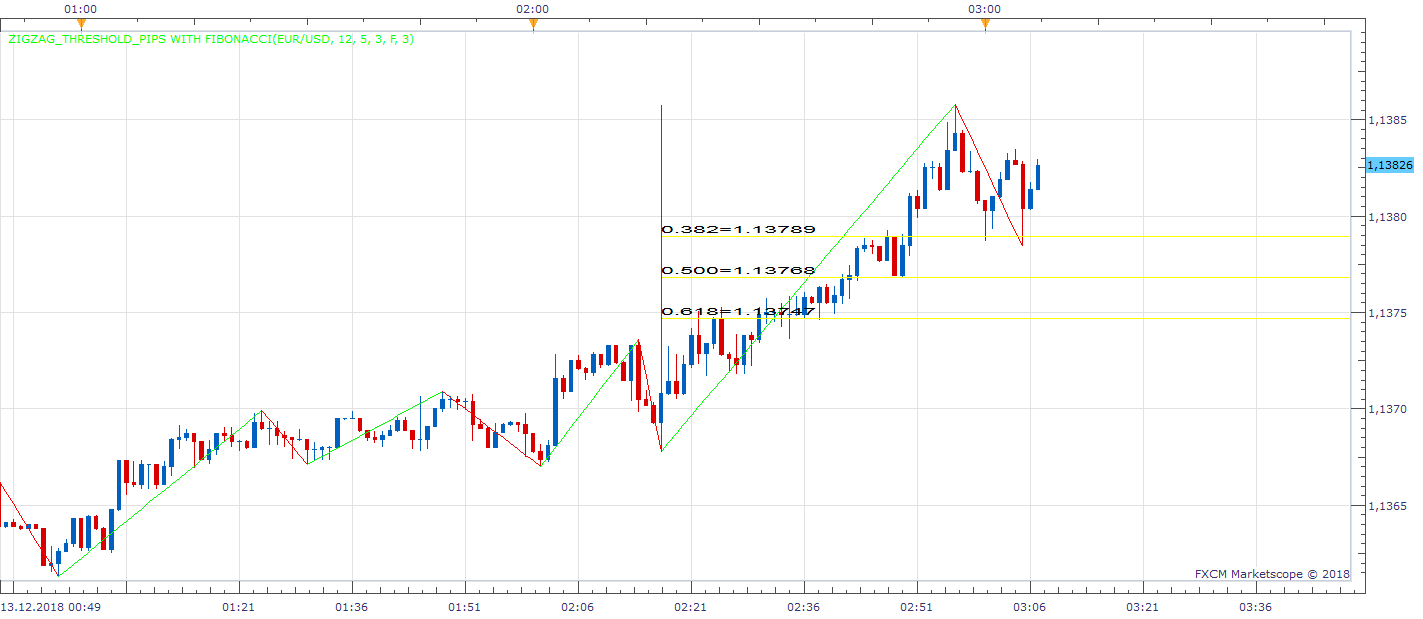Click the 01:21 time axis label
The width and height of the screenshot is (1423, 619).
(x=238, y=607)
